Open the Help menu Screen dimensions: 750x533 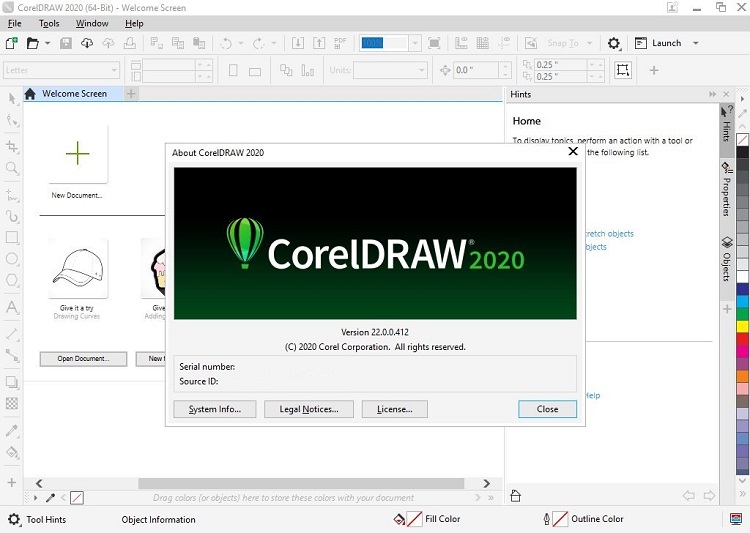point(134,23)
